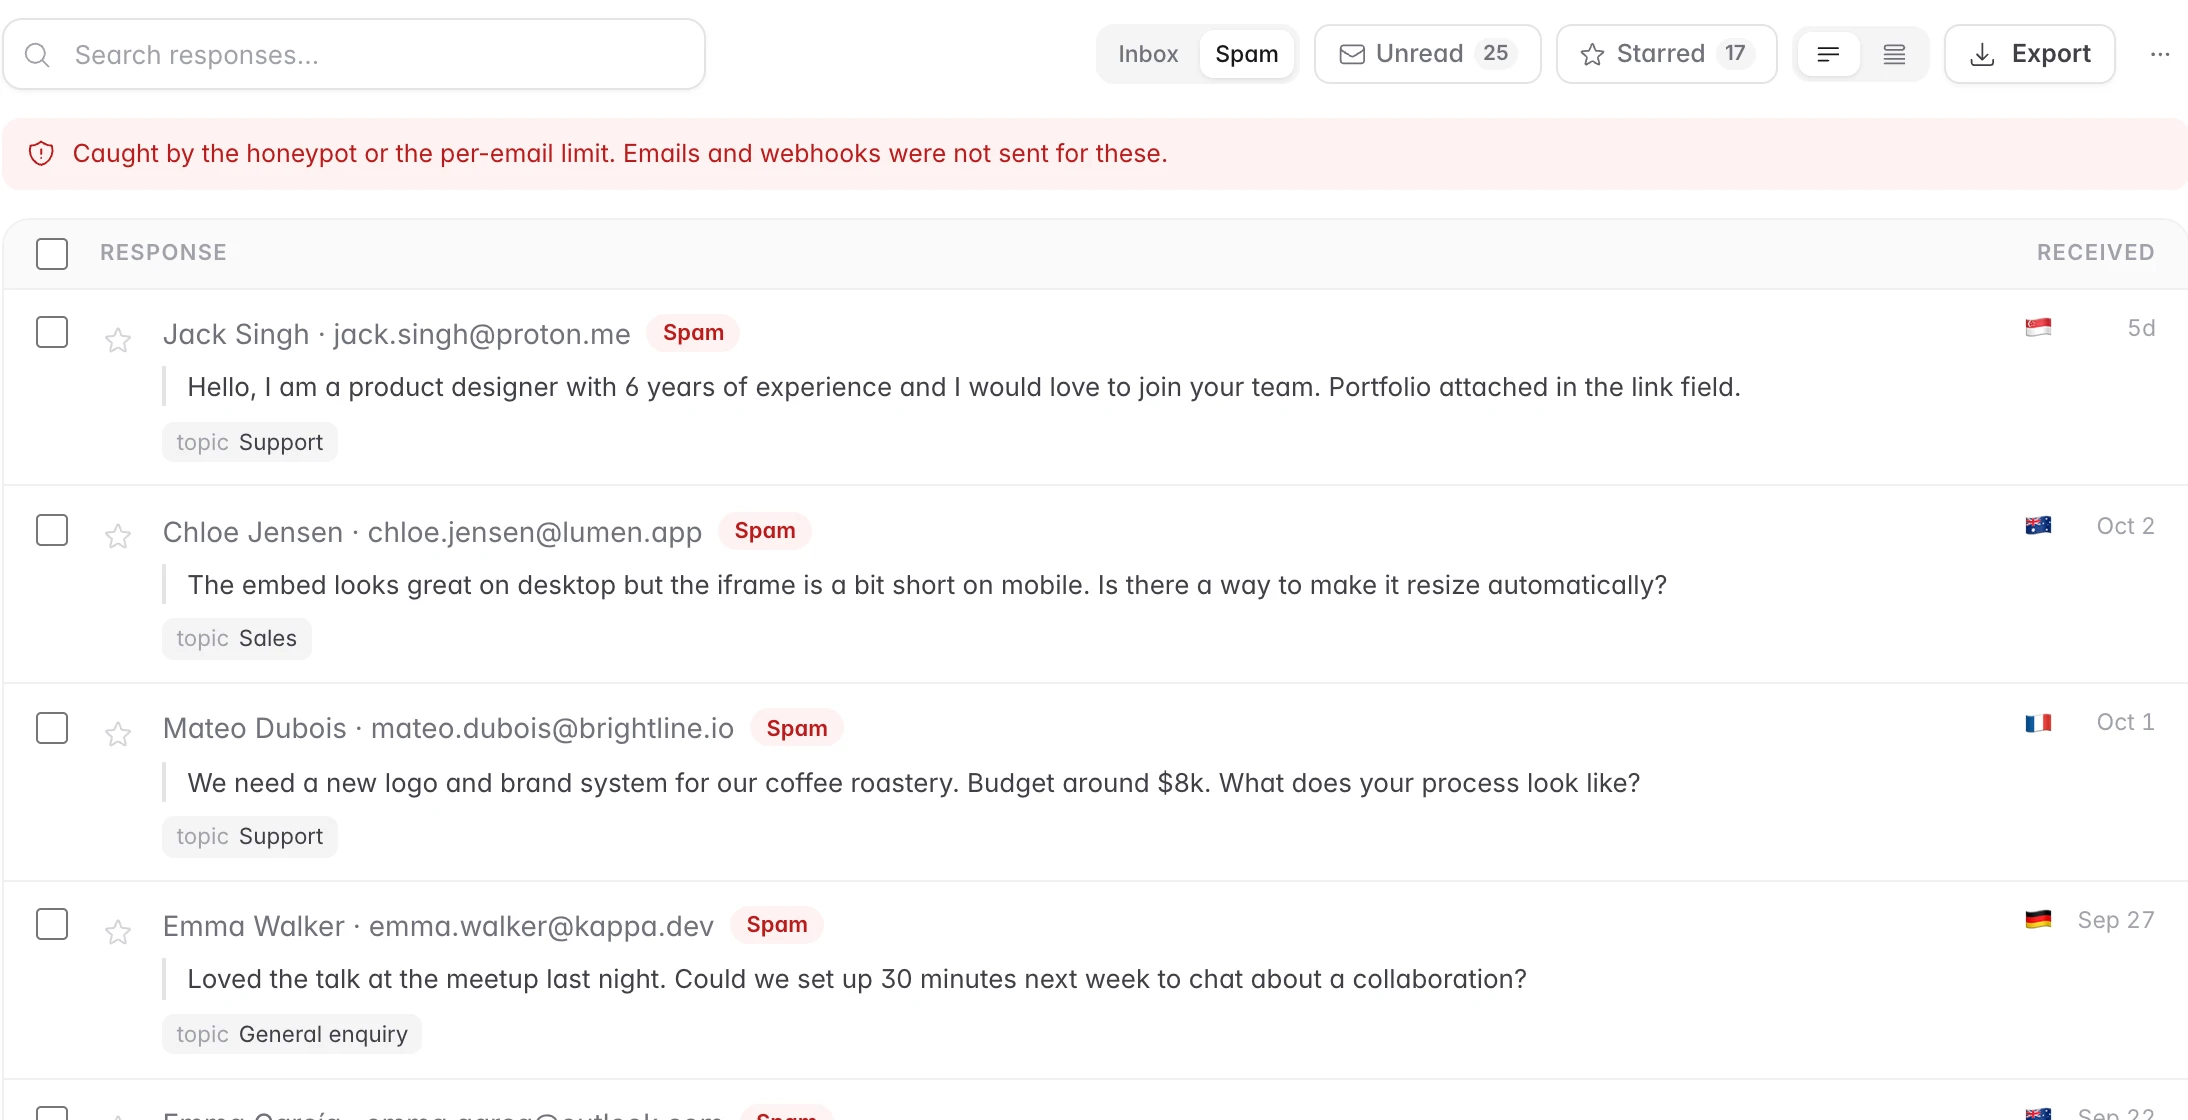Screen dimensions: 2188x1120
Task: Click the Australia flag on Chloe Jensen row
Action: pos(2038,526)
